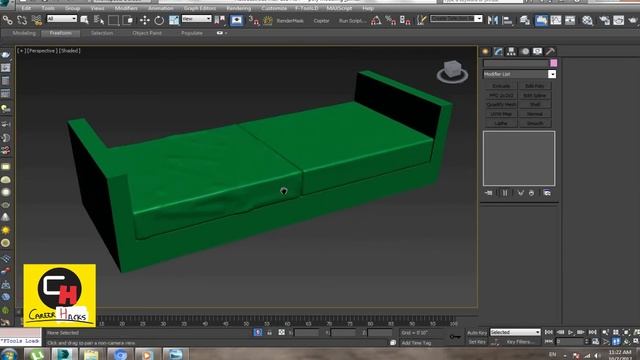Click Configure Modifier Sets icon
Screen dimensions: 640x360
point(547,193)
